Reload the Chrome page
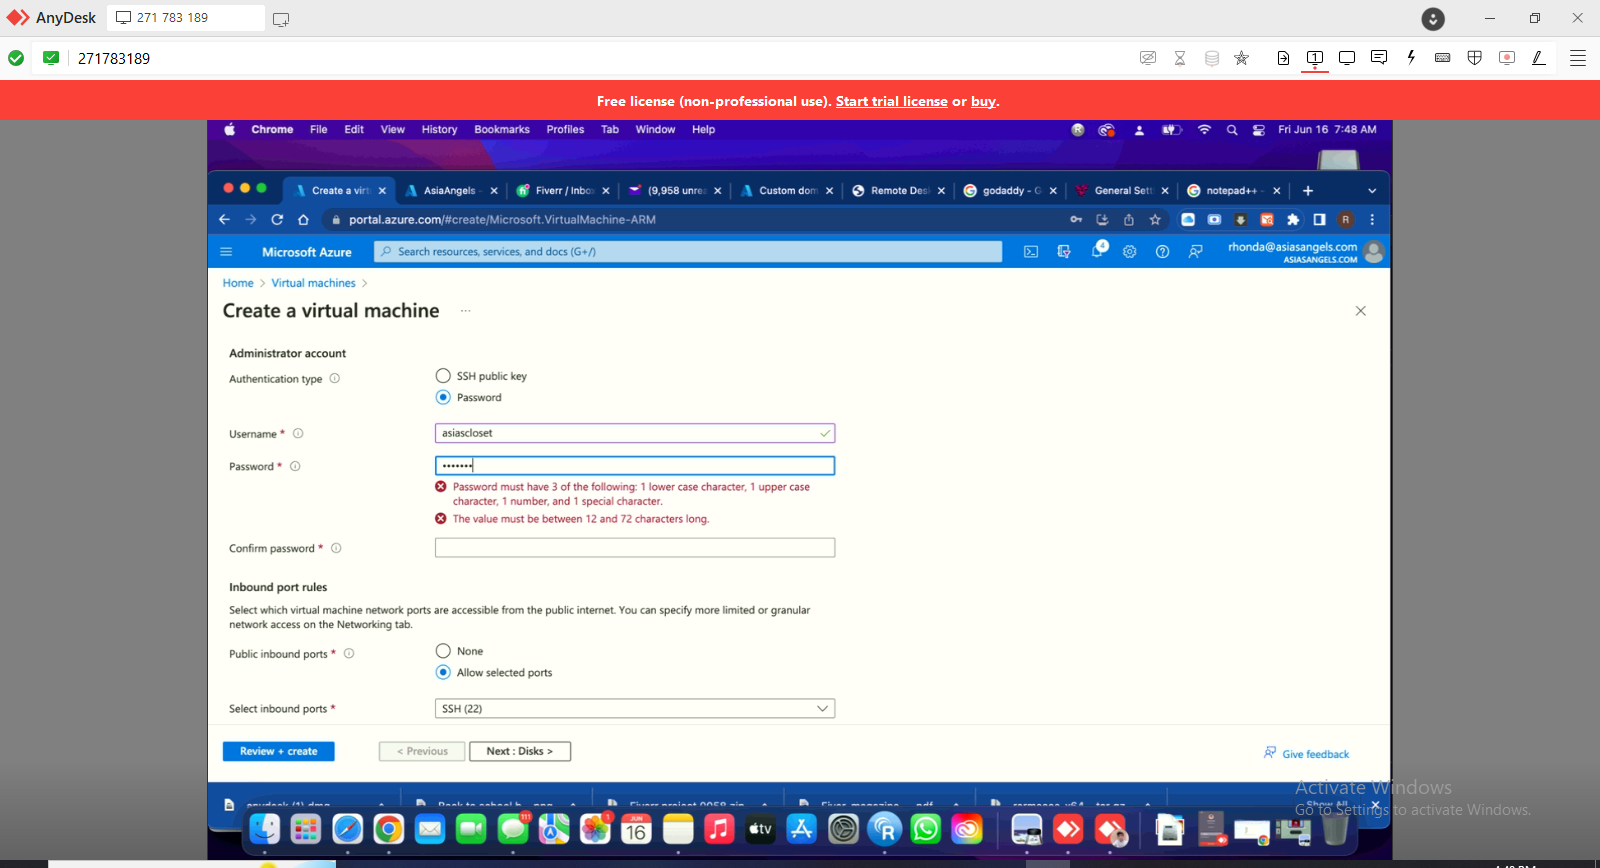This screenshot has width=1600, height=868. [x=277, y=220]
